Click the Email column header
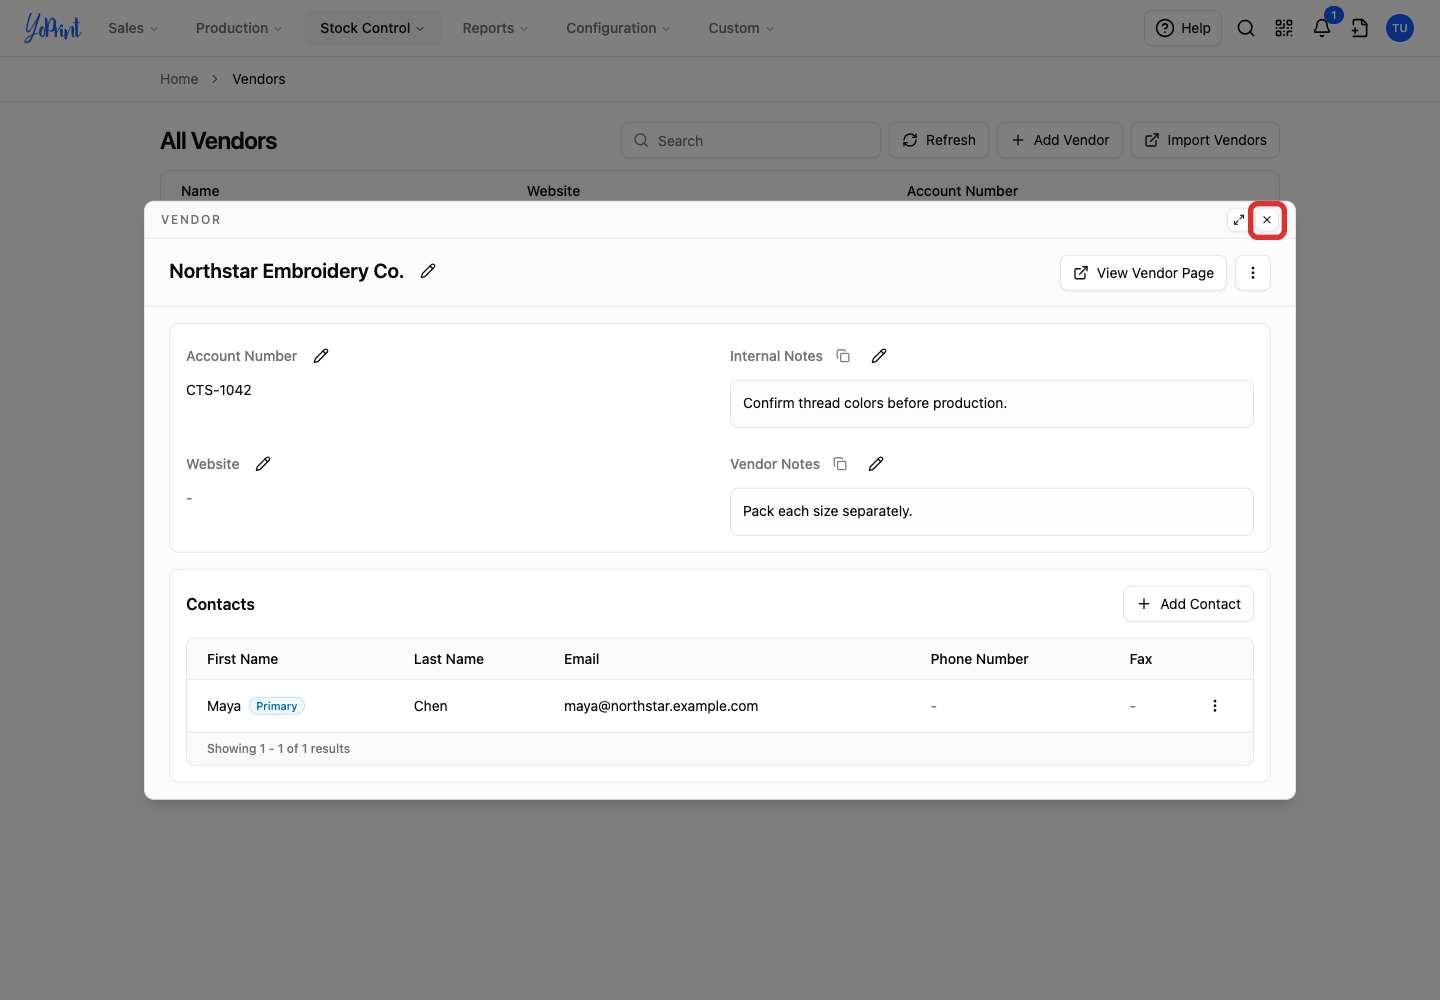Image resolution: width=1440 pixels, height=1000 pixels. pos(582,659)
